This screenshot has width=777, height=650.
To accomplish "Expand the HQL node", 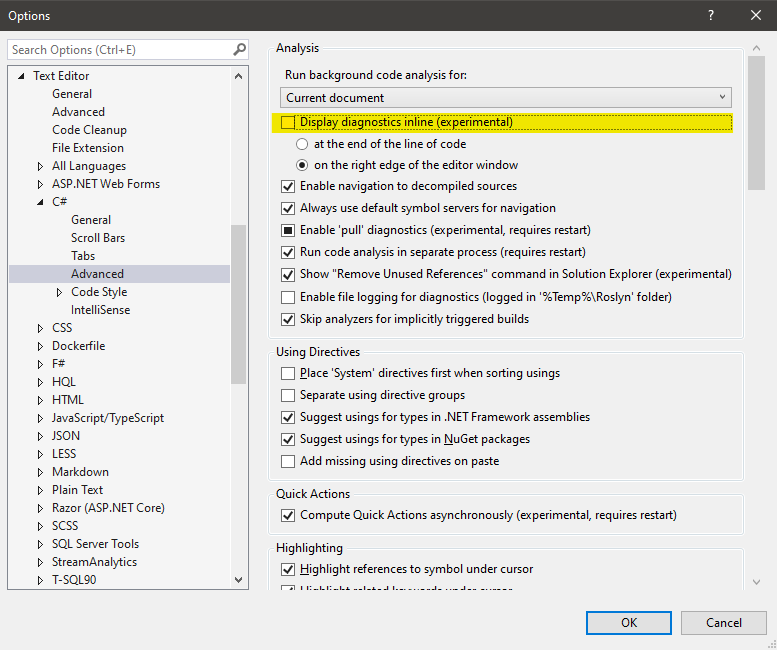I will [40, 382].
